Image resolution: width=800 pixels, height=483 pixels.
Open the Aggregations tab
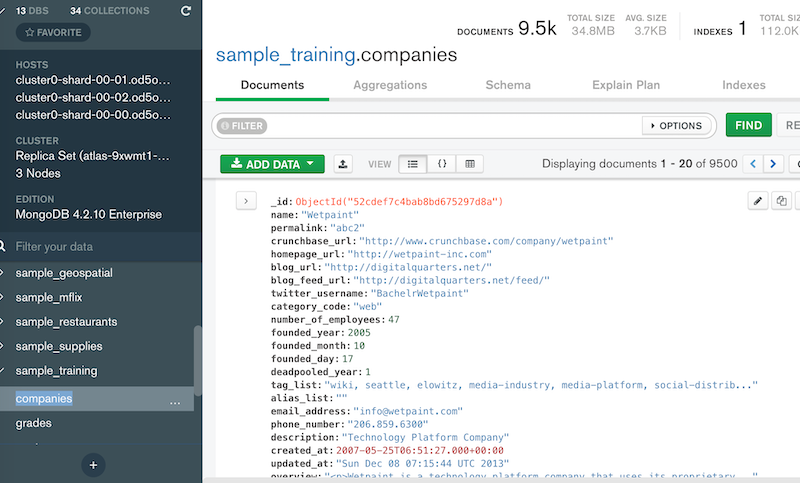click(390, 85)
